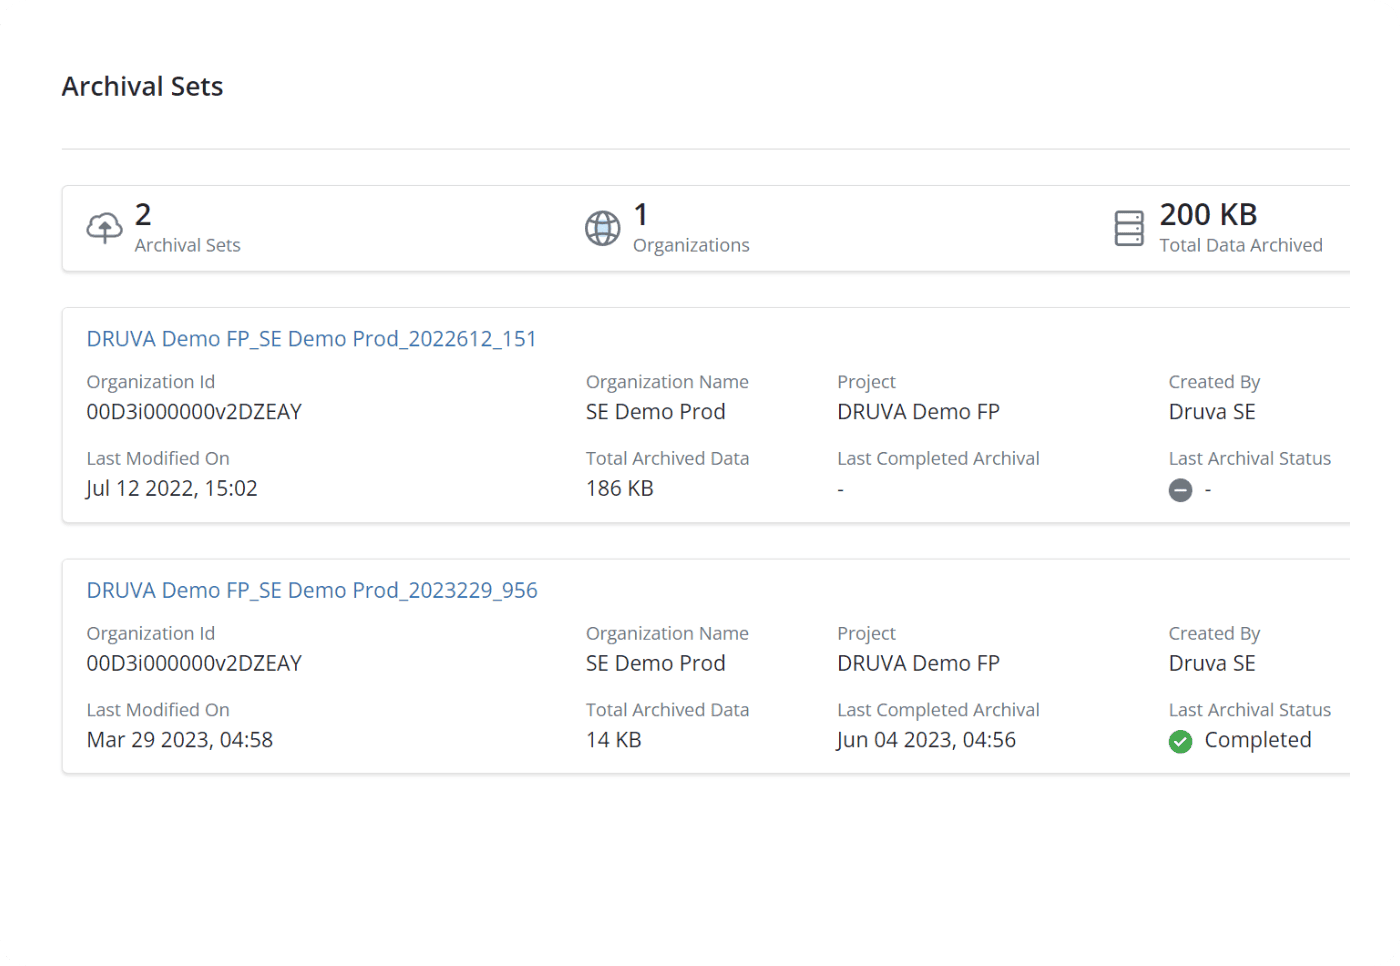Click Mar 29 2023, 04:58 modified date
This screenshot has height=966, width=1400.
point(180,740)
